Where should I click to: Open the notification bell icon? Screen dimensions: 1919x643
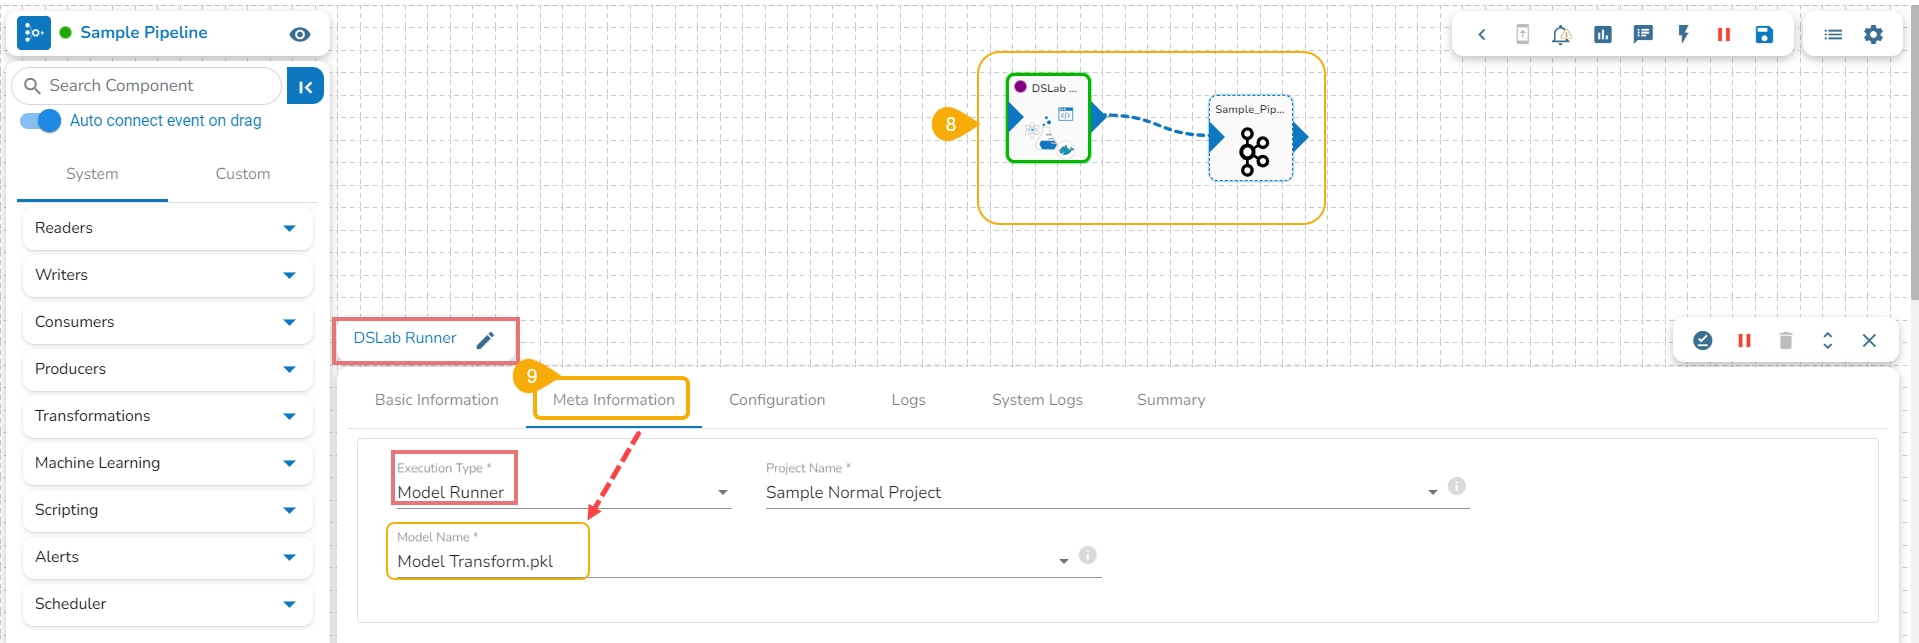point(1561,35)
